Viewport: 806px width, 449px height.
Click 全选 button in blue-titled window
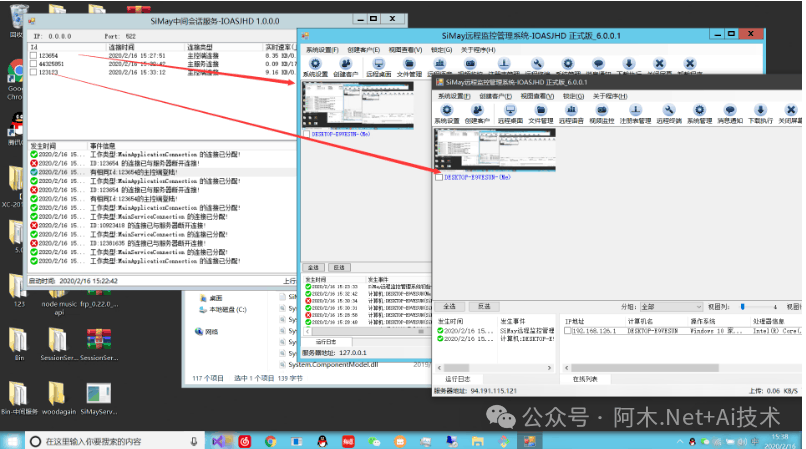pyautogui.click(x=314, y=267)
